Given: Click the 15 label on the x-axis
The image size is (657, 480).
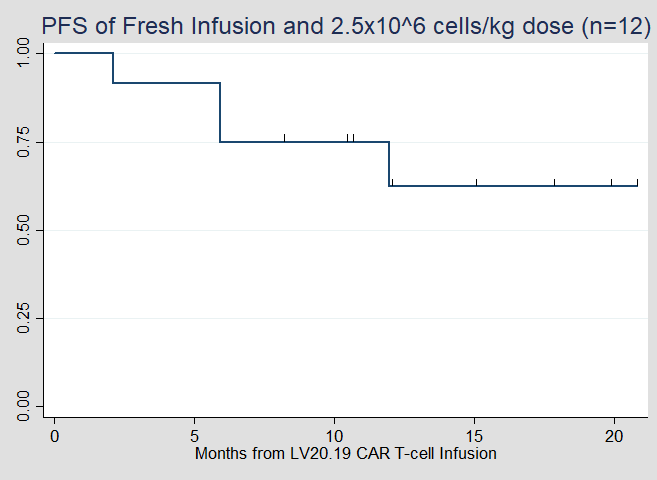Looking at the screenshot, I should (x=474, y=437).
